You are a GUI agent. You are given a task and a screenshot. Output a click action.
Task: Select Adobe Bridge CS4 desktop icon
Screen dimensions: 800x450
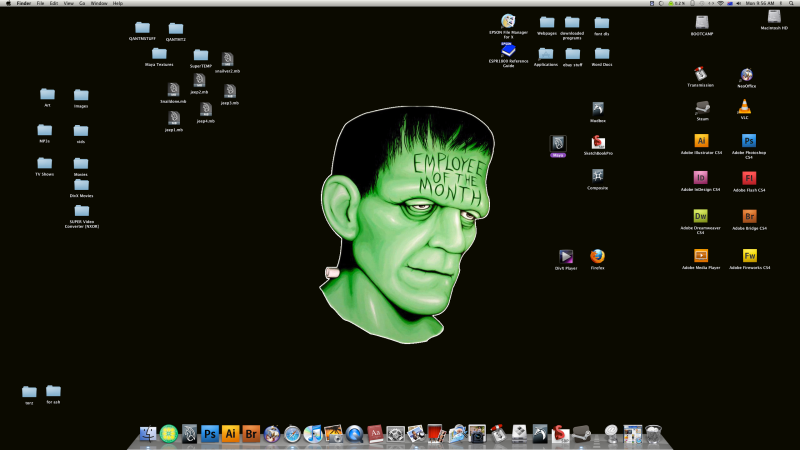point(749,216)
